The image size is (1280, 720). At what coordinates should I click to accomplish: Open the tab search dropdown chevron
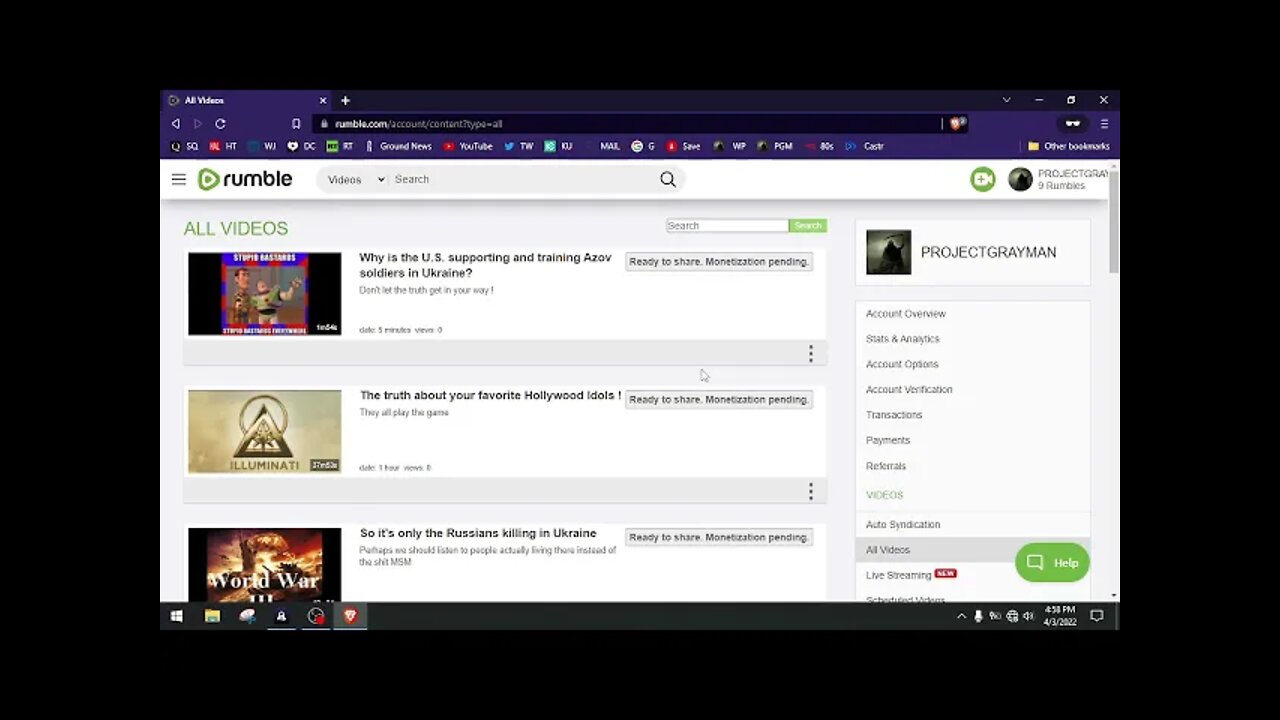click(1006, 100)
